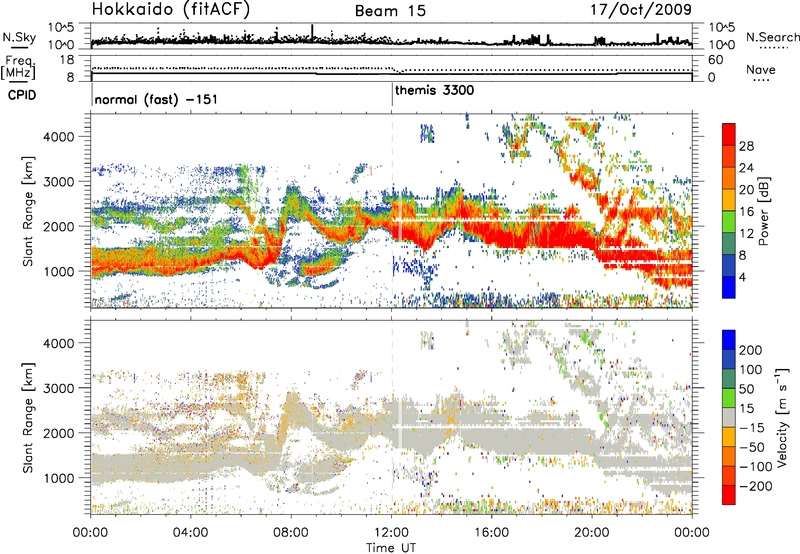Viewport: 800px width, 554px height.
Task: Click the "Freq. [MHz]" axis label
Action: coord(19,67)
